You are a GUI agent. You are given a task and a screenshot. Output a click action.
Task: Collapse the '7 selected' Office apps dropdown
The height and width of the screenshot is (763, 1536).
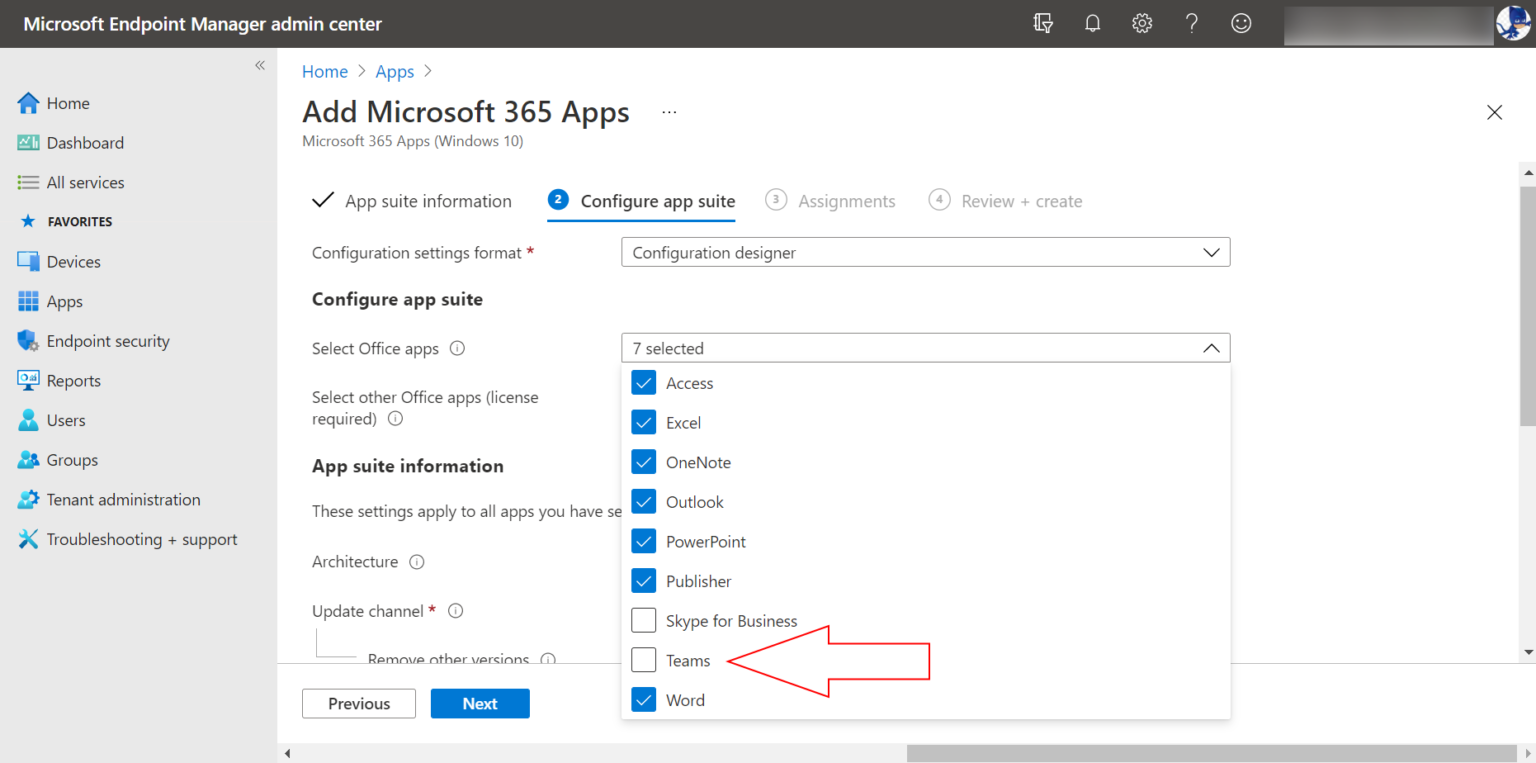tap(1211, 347)
